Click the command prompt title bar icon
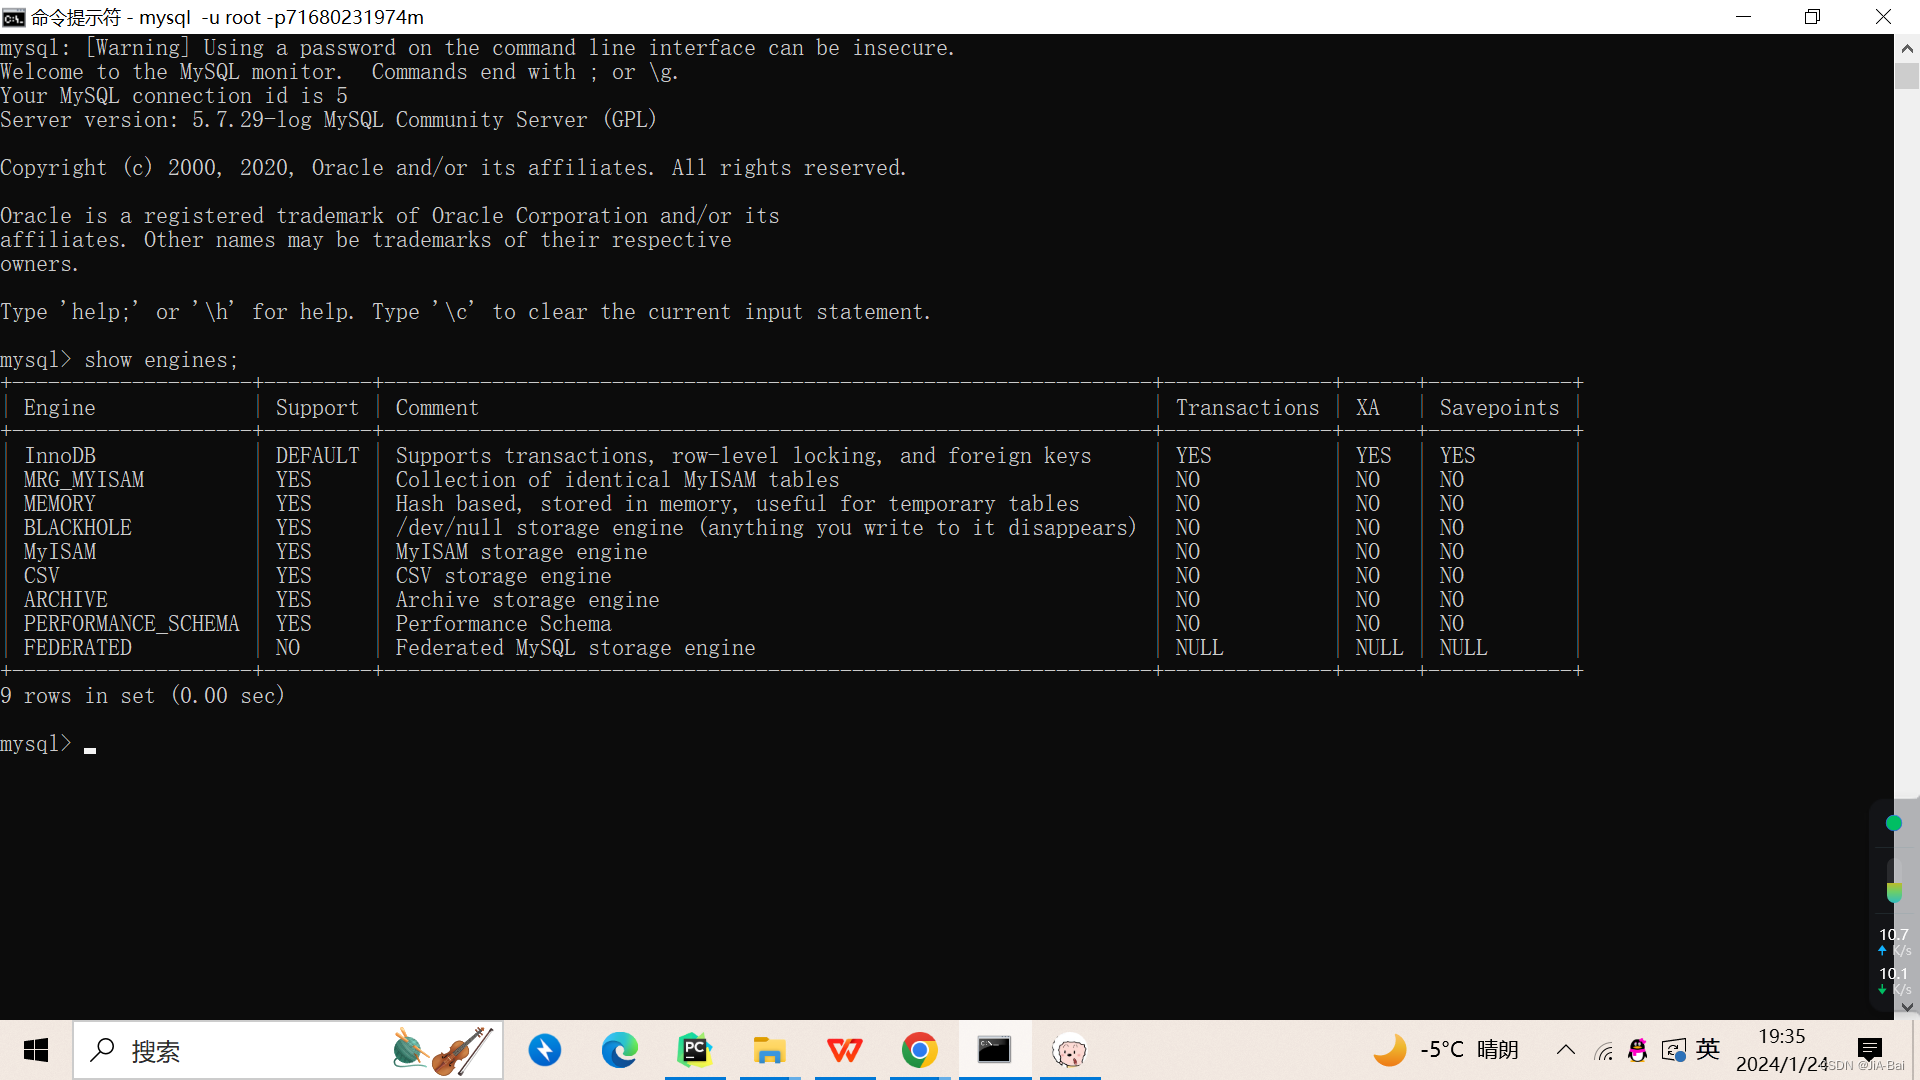 (13, 17)
